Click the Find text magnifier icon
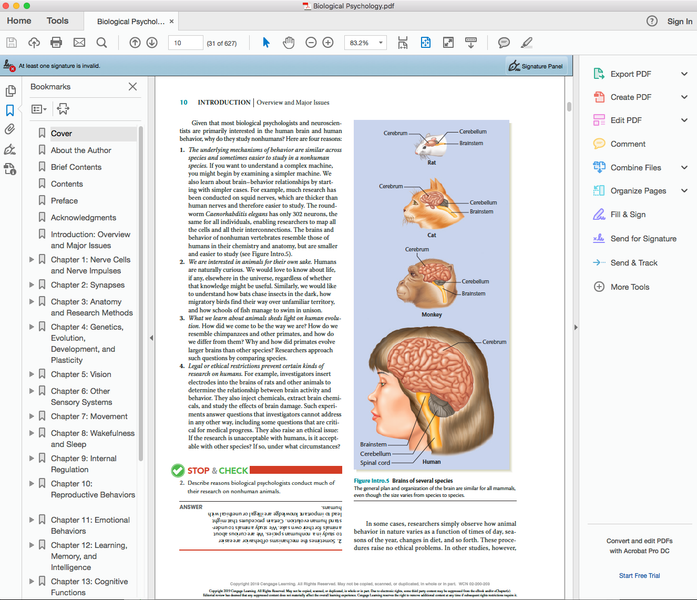Viewport: 697px width, 600px height. pos(102,43)
